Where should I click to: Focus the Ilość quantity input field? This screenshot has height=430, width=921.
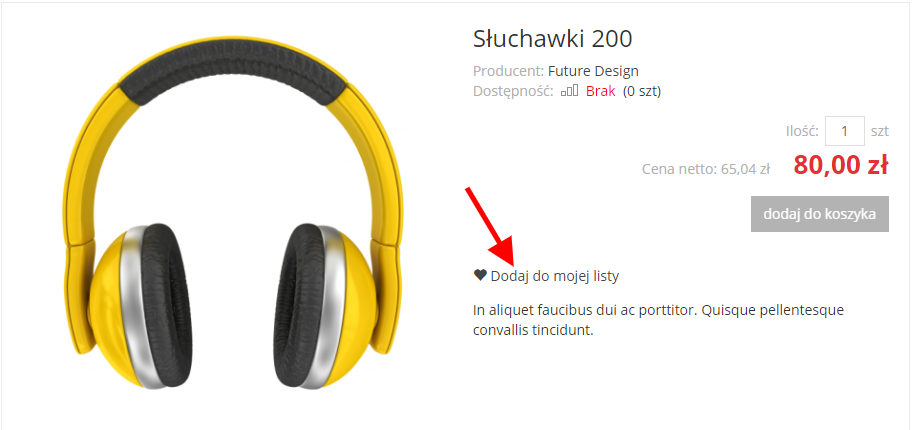845,131
